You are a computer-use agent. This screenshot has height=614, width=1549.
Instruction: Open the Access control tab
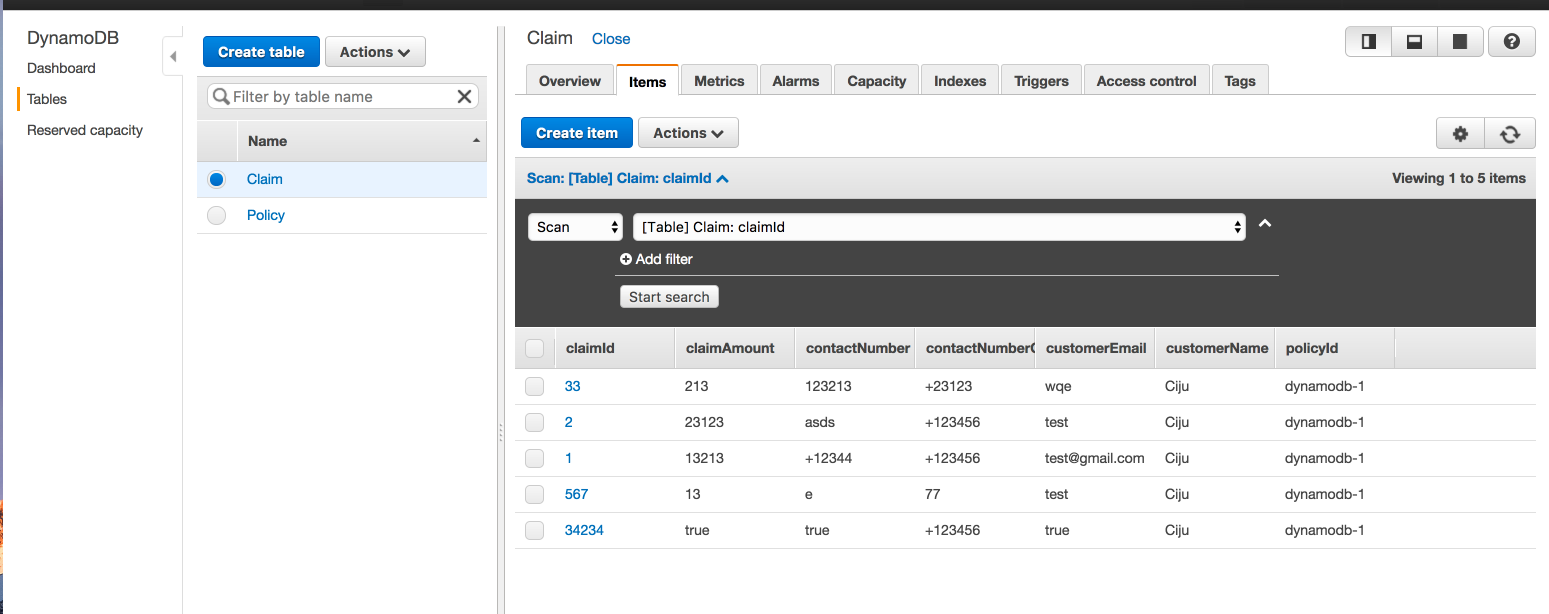point(1147,81)
